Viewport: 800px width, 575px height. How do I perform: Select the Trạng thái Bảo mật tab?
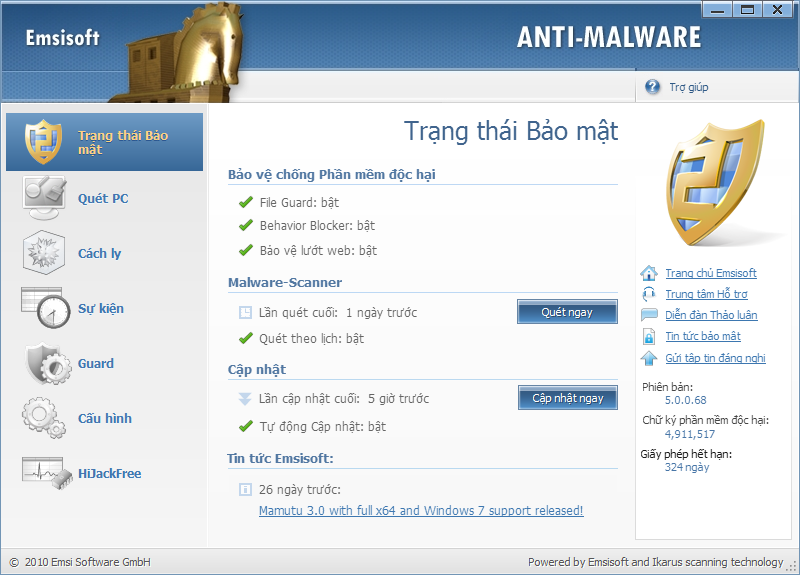(105, 142)
